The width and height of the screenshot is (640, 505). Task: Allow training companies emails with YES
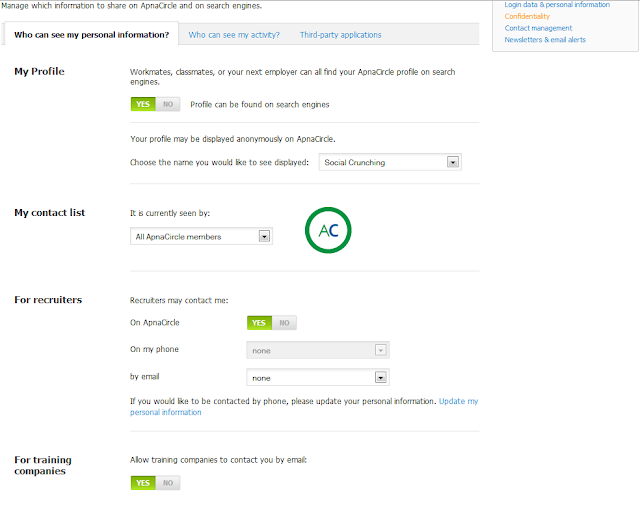(x=143, y=483)
